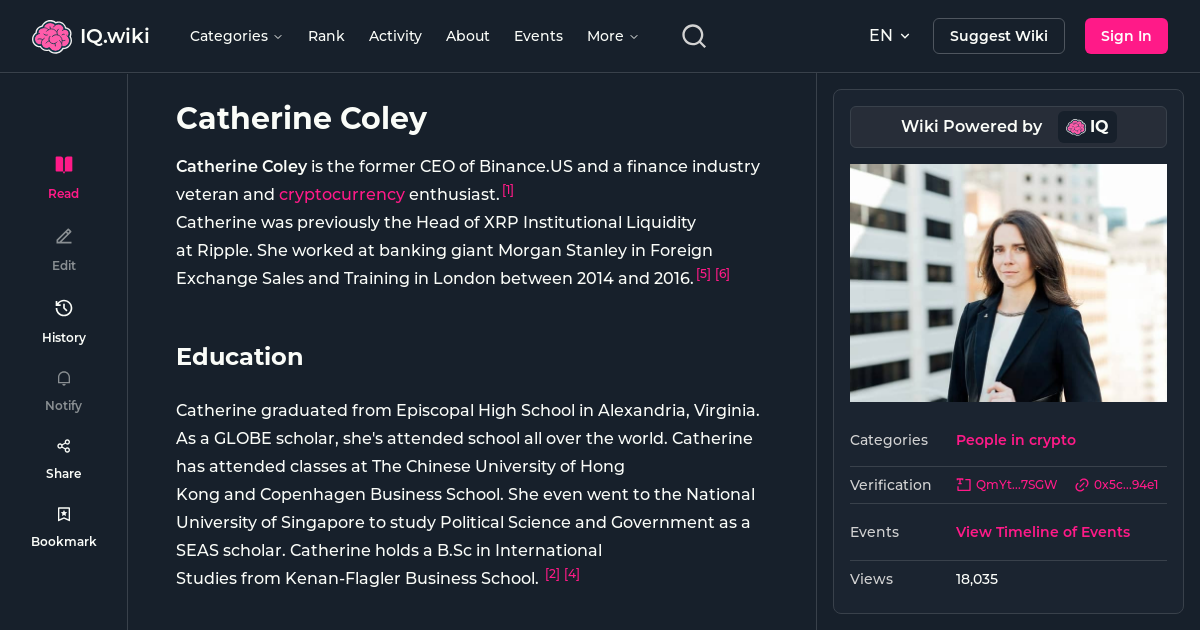1200x630 pixels.
Task: Click Catherine Coley's profile photo
Action: pos(1008,283)
